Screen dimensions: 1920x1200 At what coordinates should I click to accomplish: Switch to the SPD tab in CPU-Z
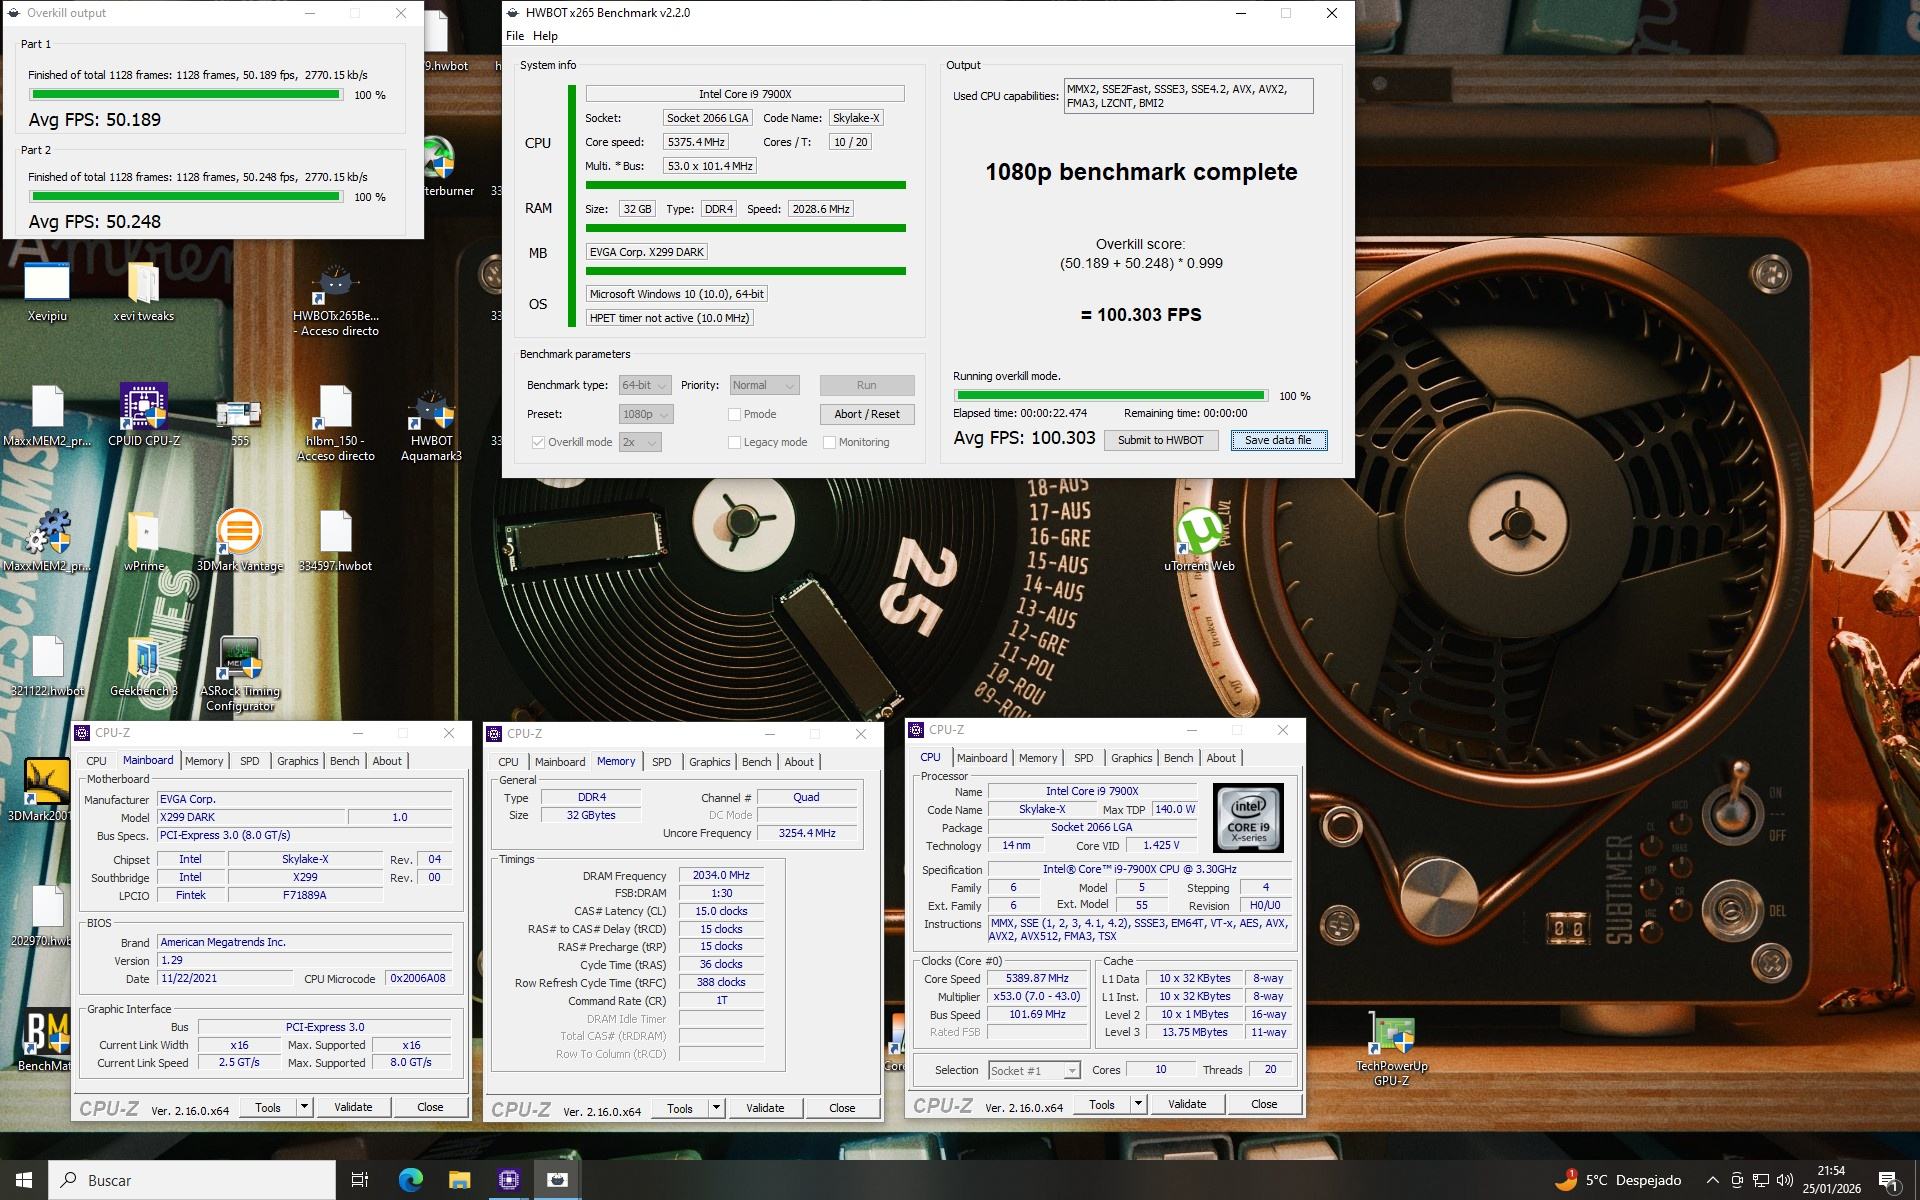250,761
